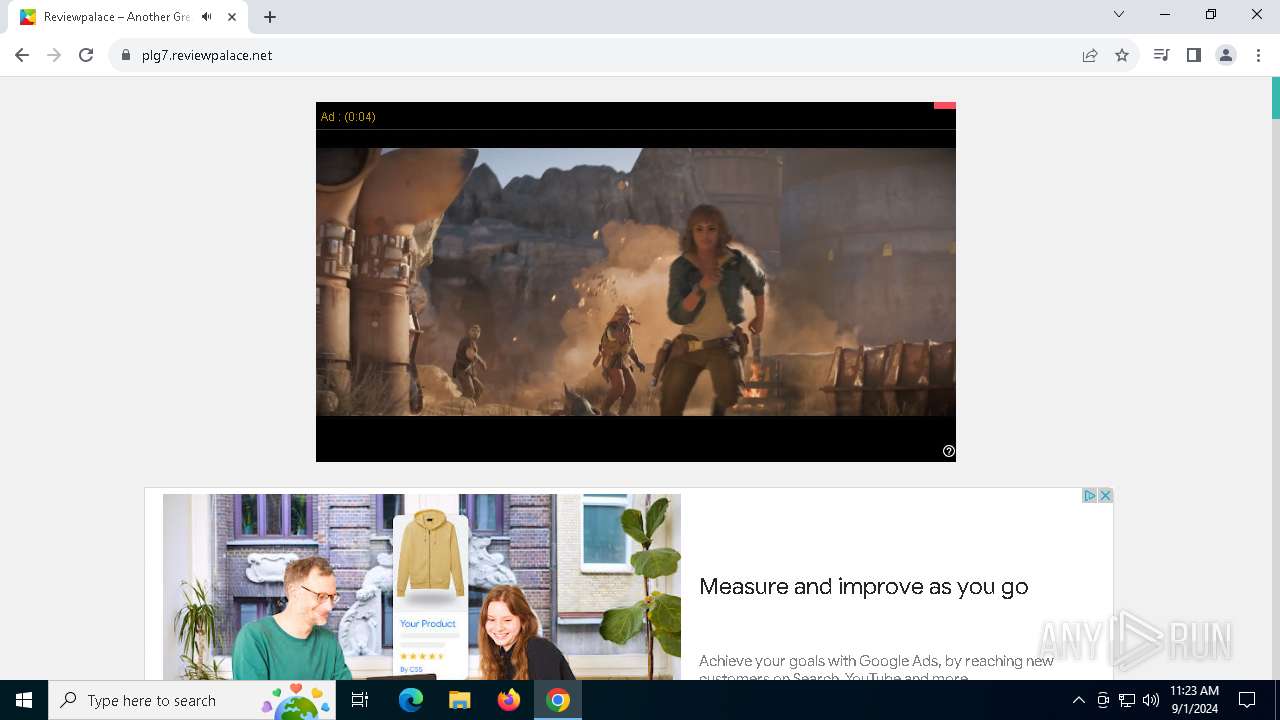Click 'Ad : (0:04)' countdown text
The height and width of the screenshot is (720, 1280).
click(x=348, y=117)
